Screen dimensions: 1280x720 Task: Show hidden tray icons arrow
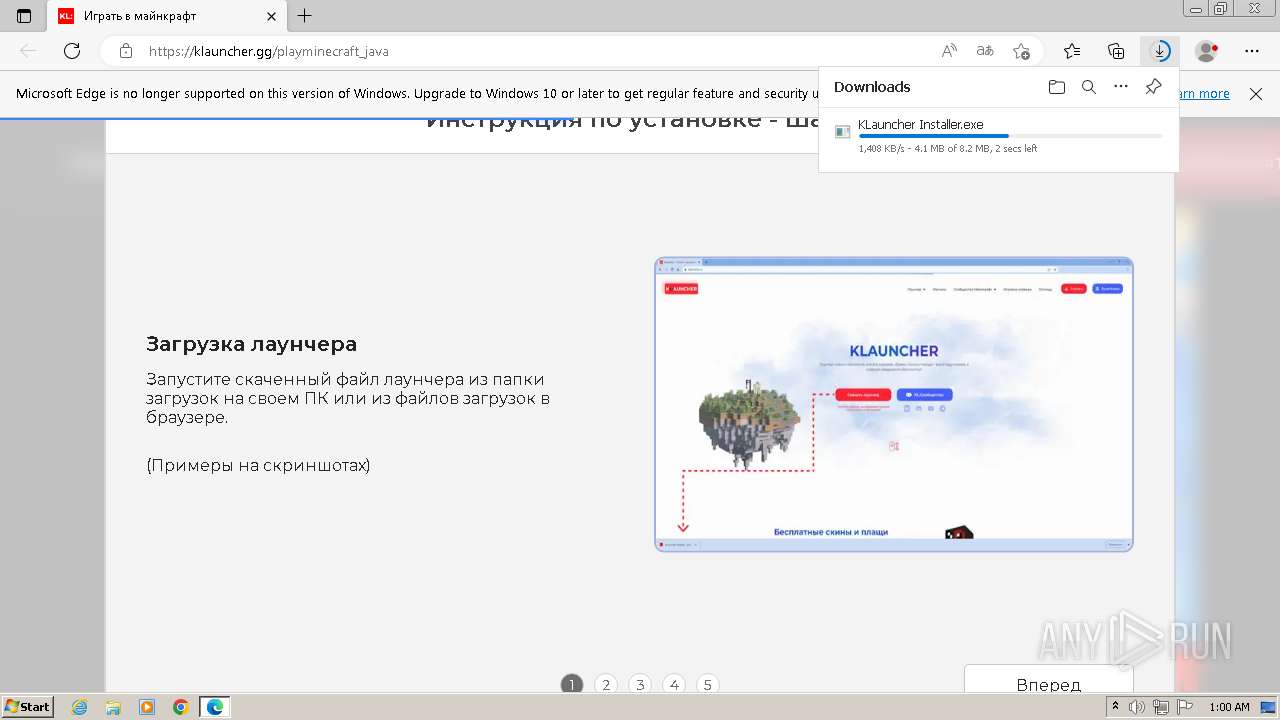[1115, 707]
